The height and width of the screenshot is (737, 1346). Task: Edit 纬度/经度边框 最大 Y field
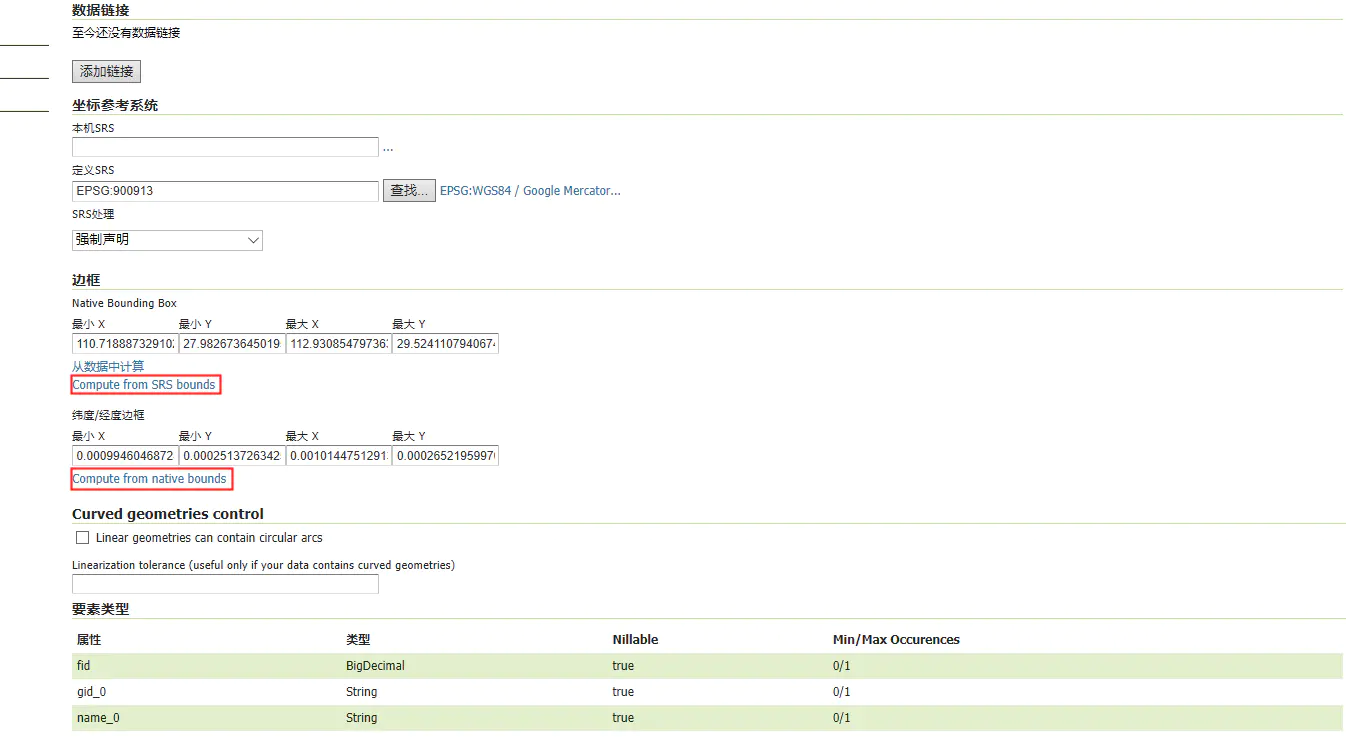[446, 456]
